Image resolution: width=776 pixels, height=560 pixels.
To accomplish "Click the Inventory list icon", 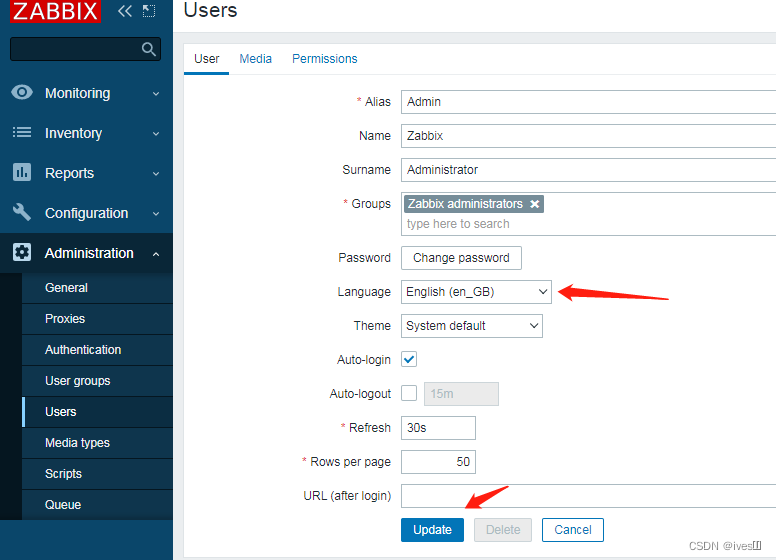I will 22,132.
